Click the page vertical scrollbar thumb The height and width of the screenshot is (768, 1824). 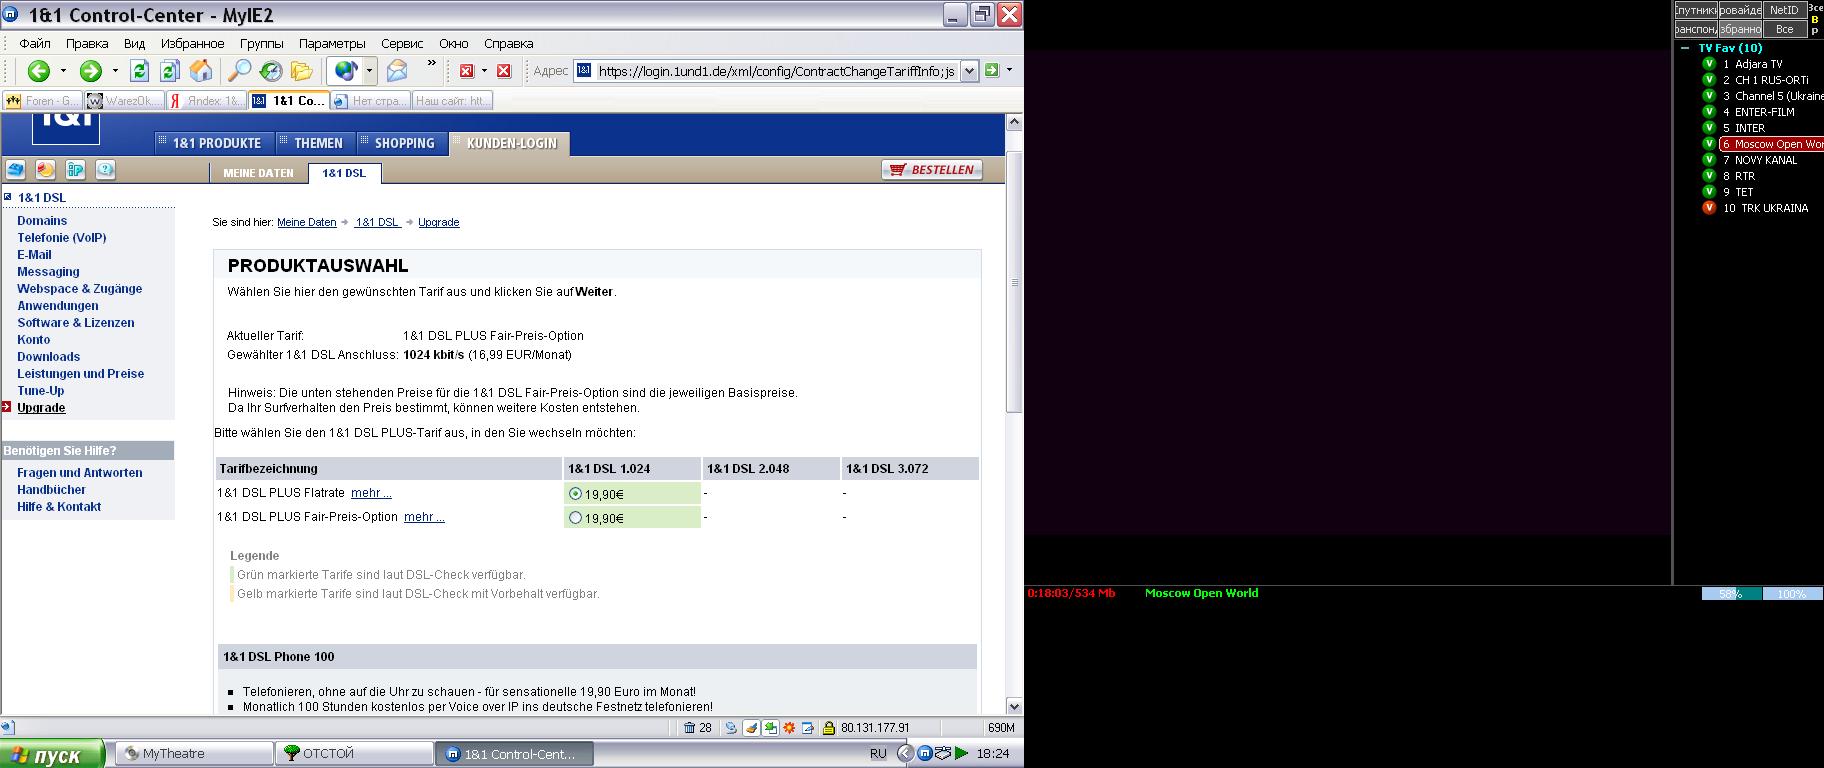tap(1014, 282)
